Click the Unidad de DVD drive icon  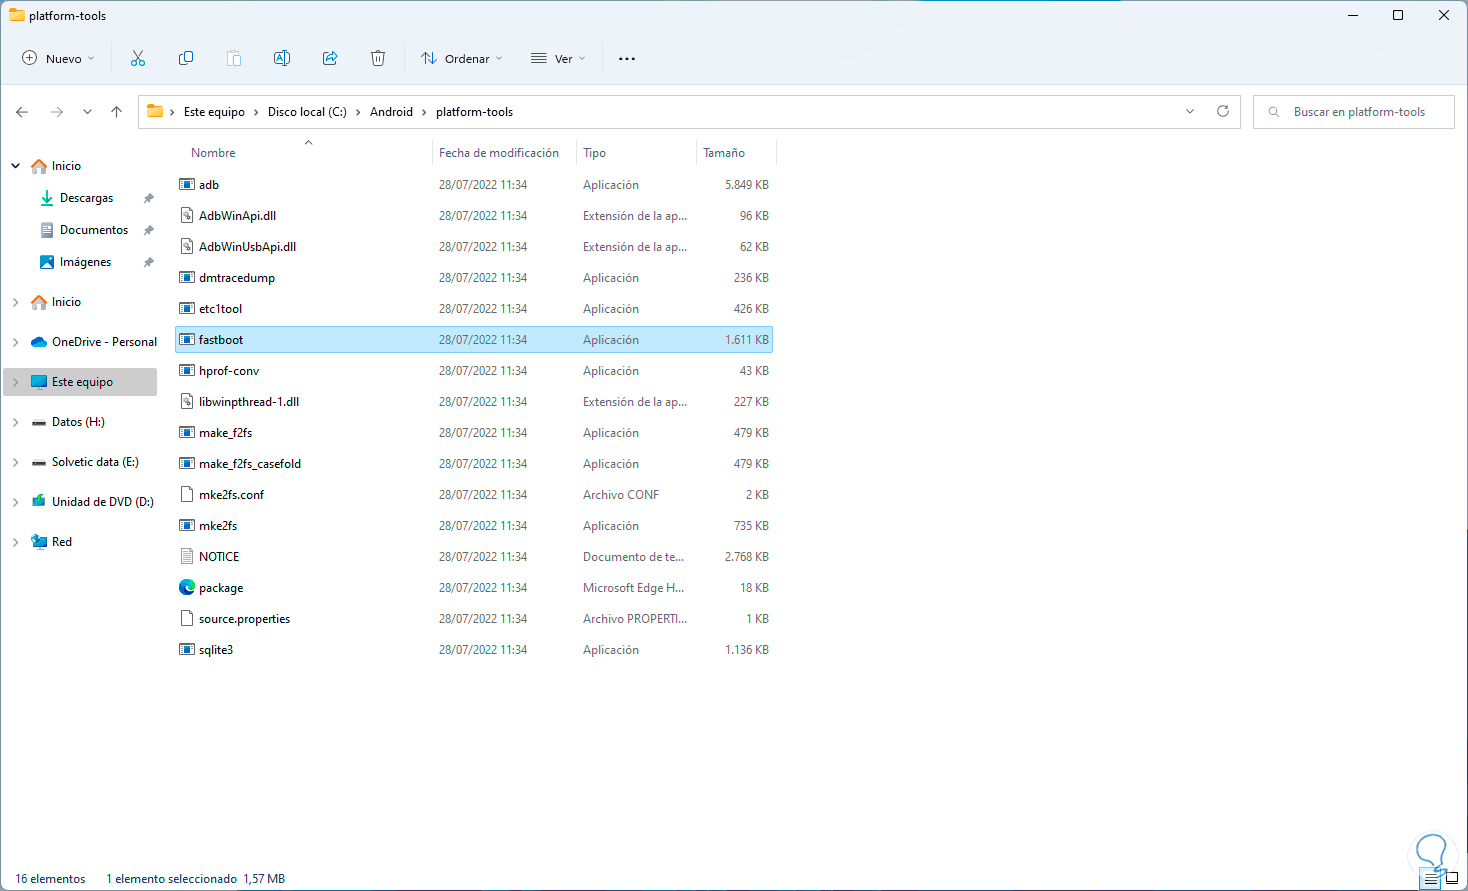point(39,502)
